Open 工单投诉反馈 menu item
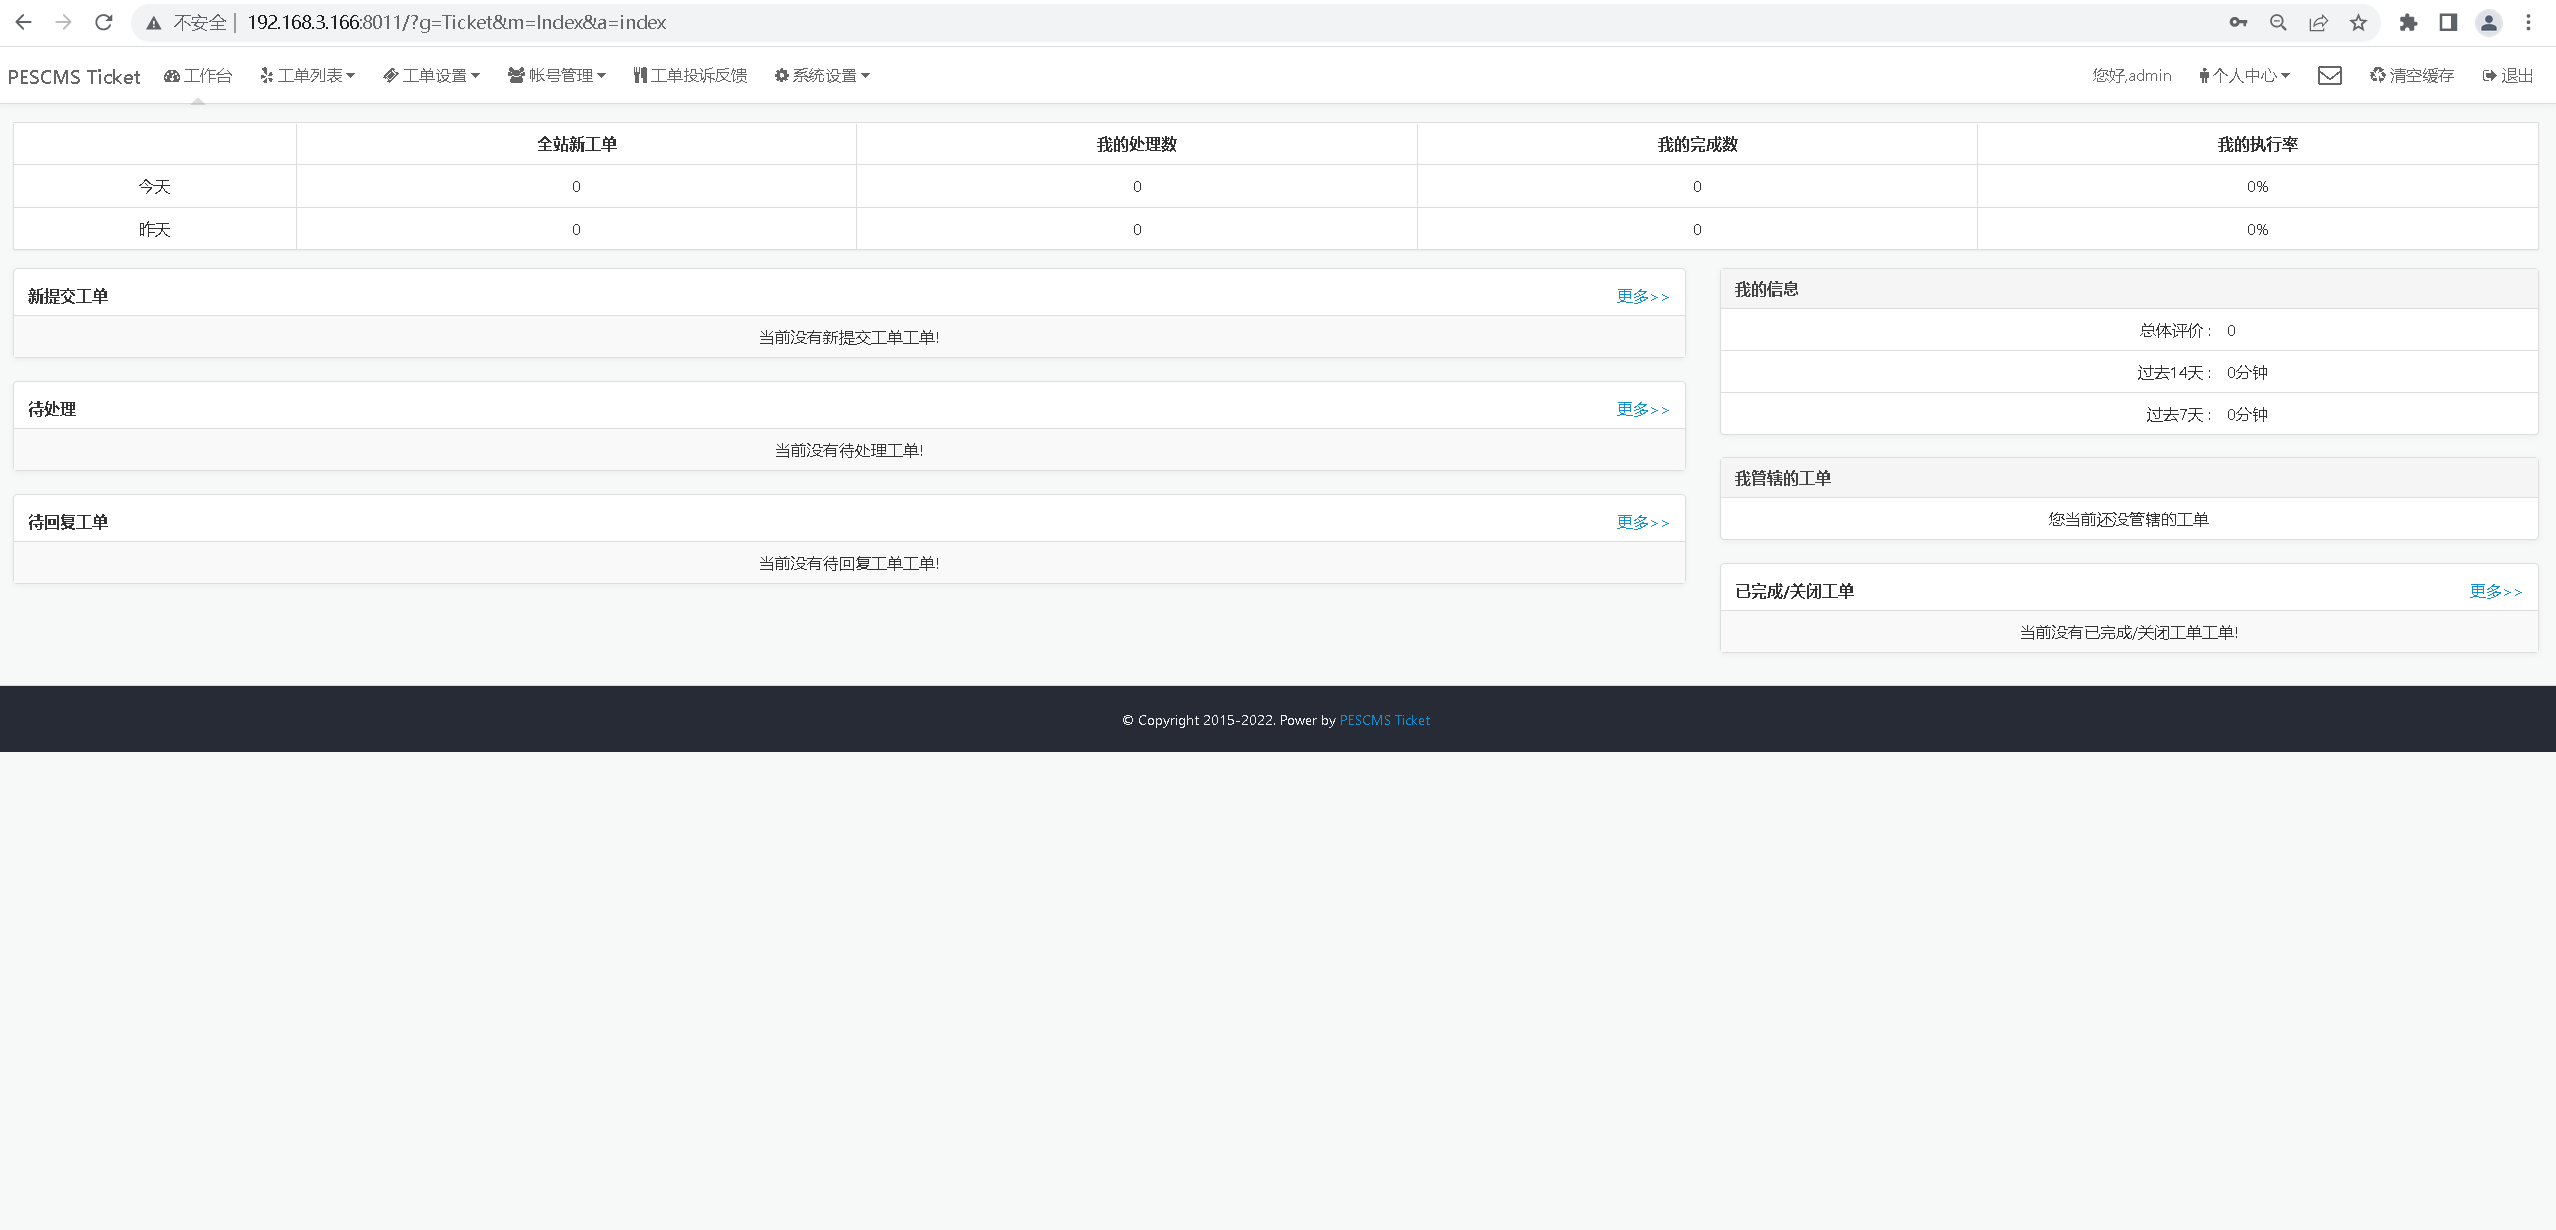 690,76
